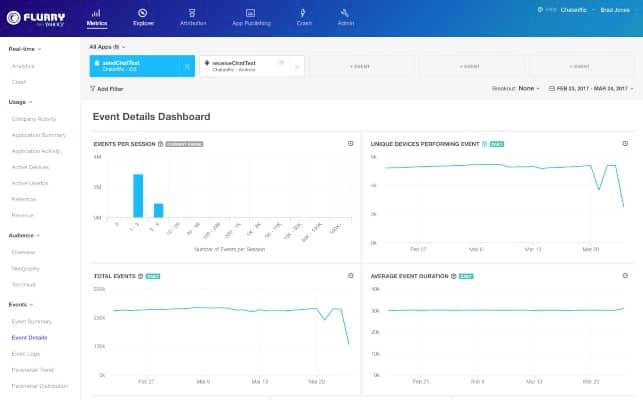Open Total Events chart options icon
This screenshot has width=643, height=400.
[350, 276]
